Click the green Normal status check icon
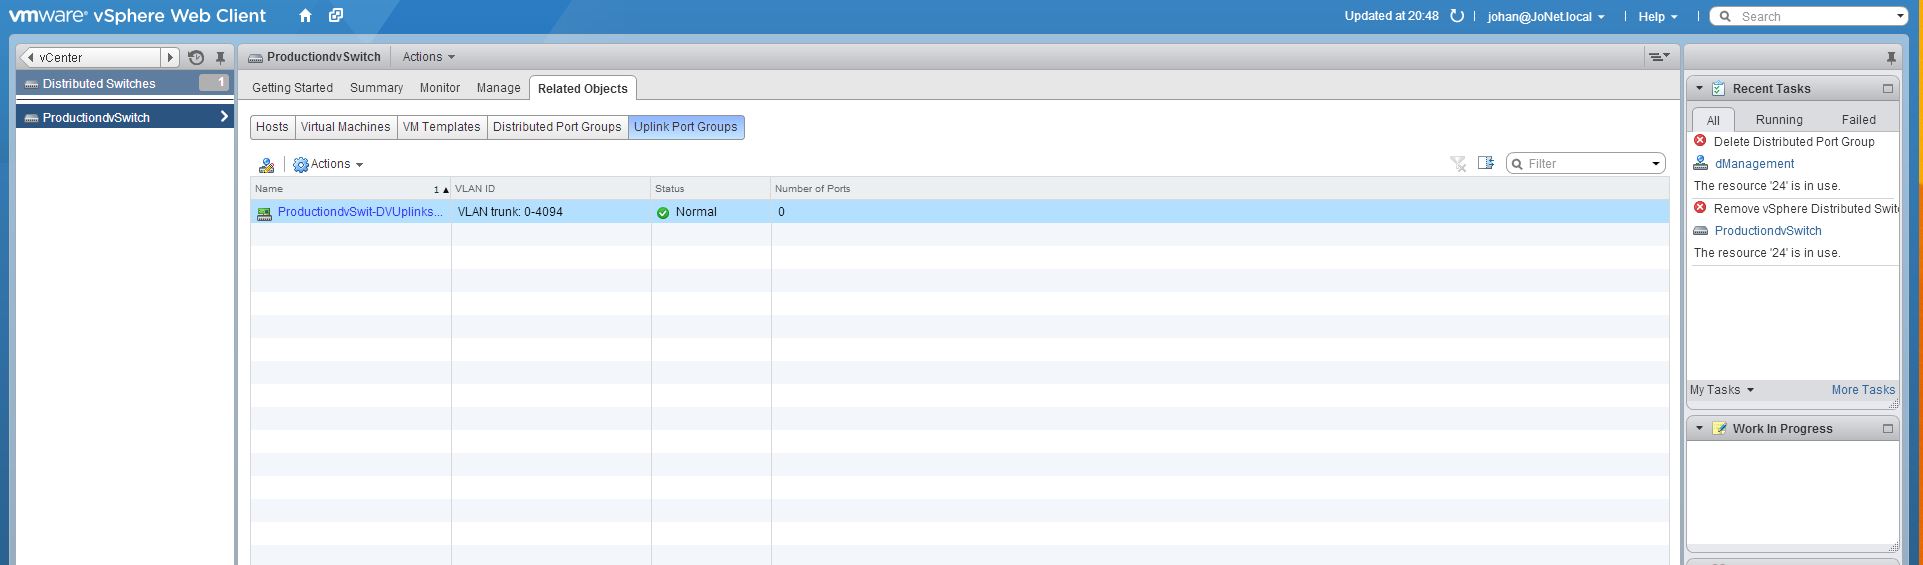Viewport: 1923px width, 565px height. [663, 213]
